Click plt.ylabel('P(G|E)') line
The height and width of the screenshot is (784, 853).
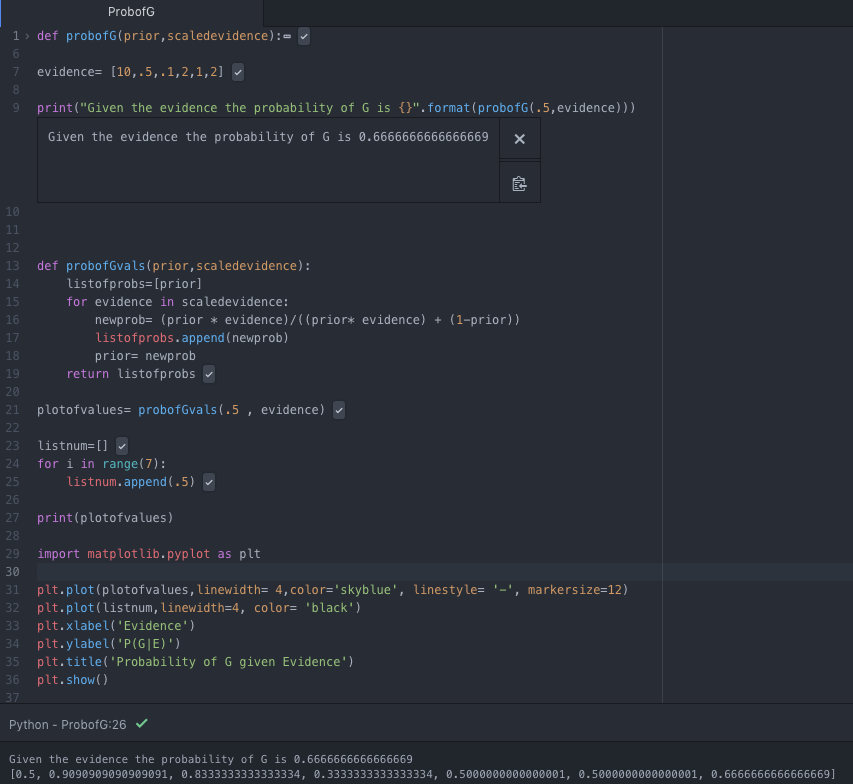click(109, 644)
